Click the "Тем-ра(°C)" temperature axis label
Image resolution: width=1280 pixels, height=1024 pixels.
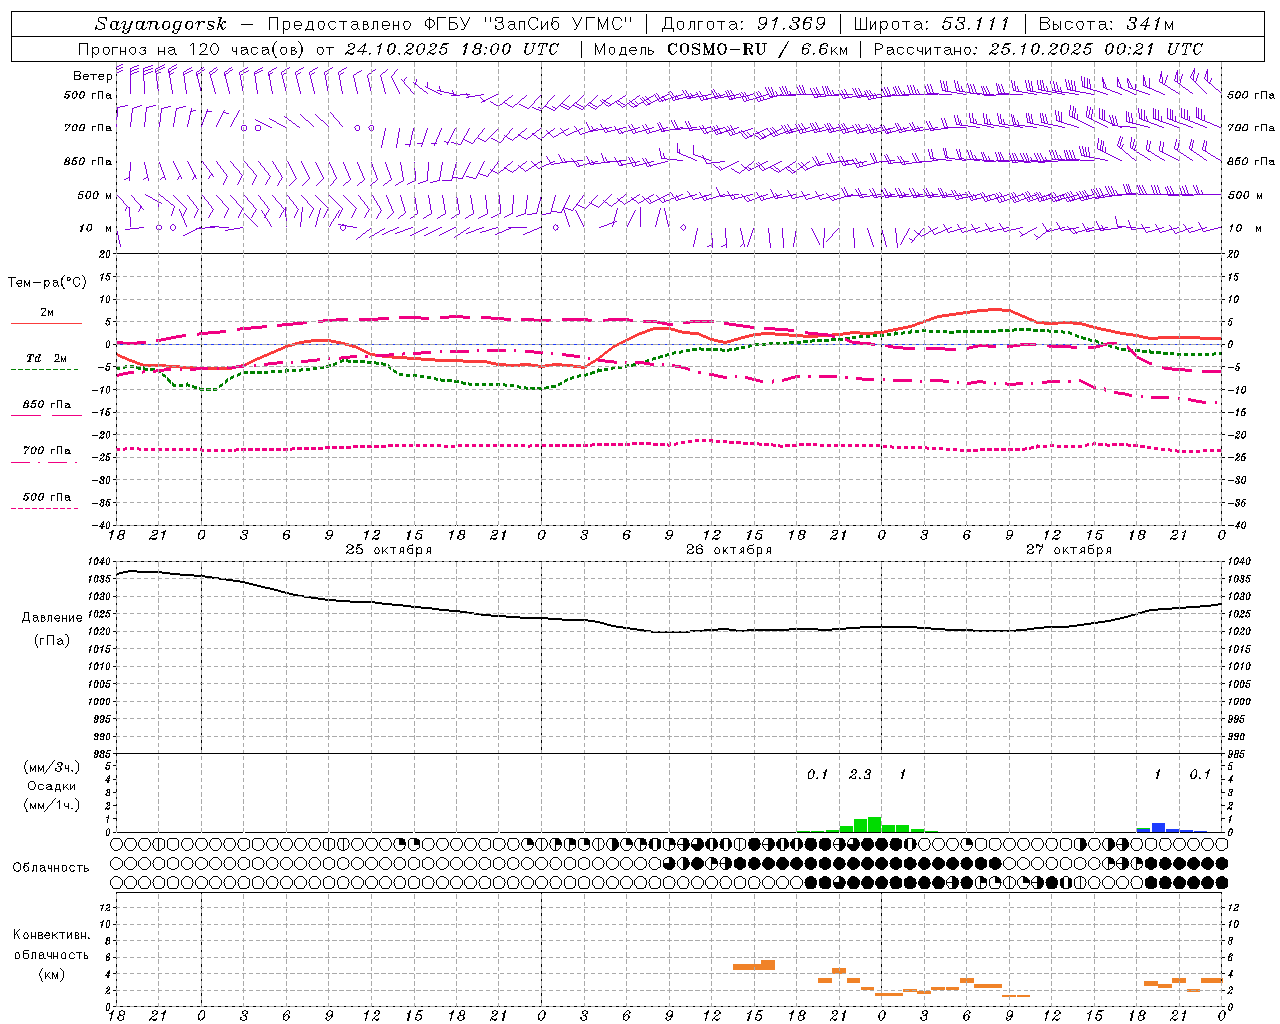point(47,283)
